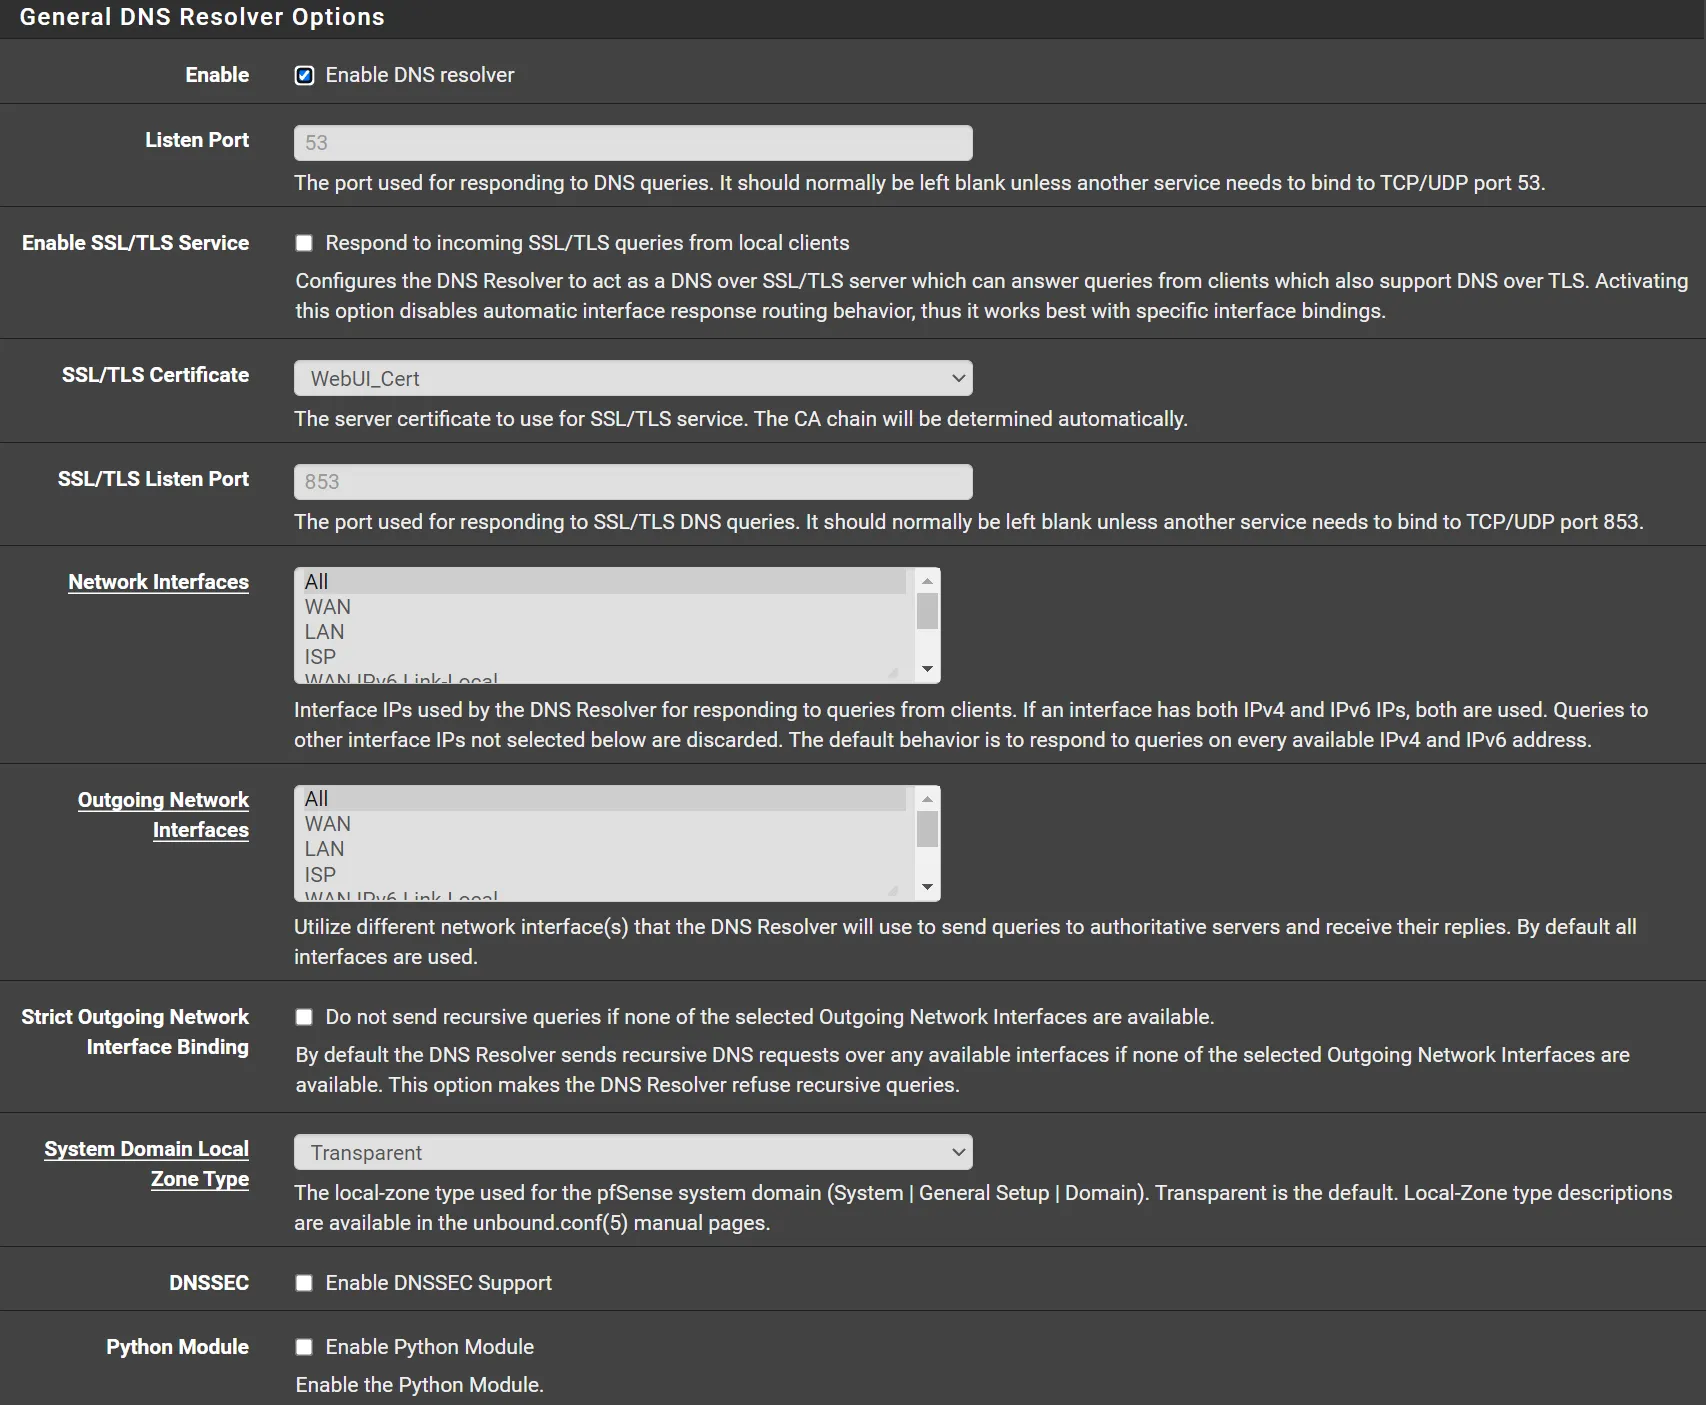Select ISP in Network Interfaces list

point(321,657)
